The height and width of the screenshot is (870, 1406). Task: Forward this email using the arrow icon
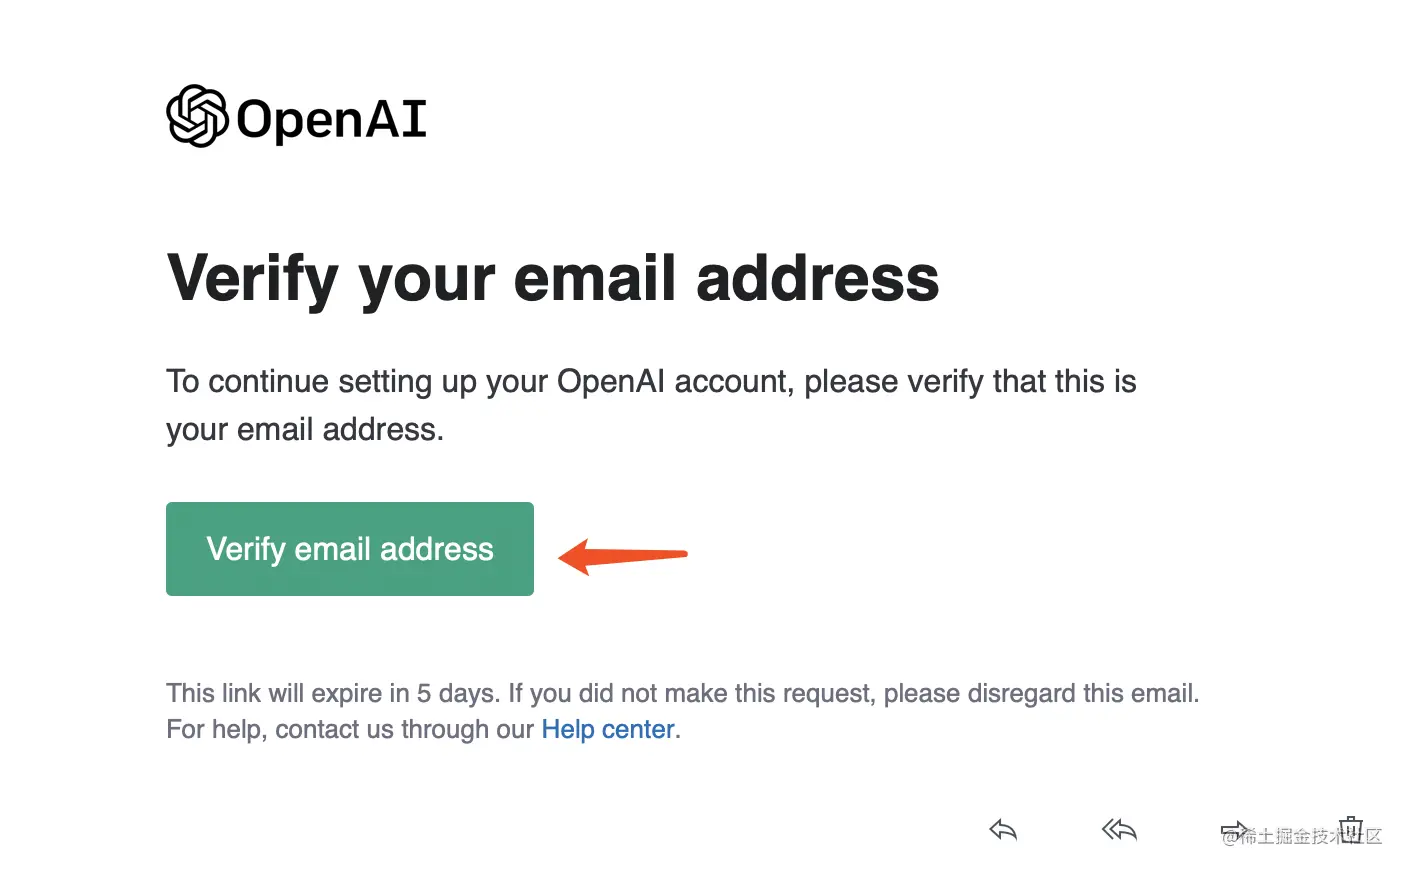pos(1234,830)
